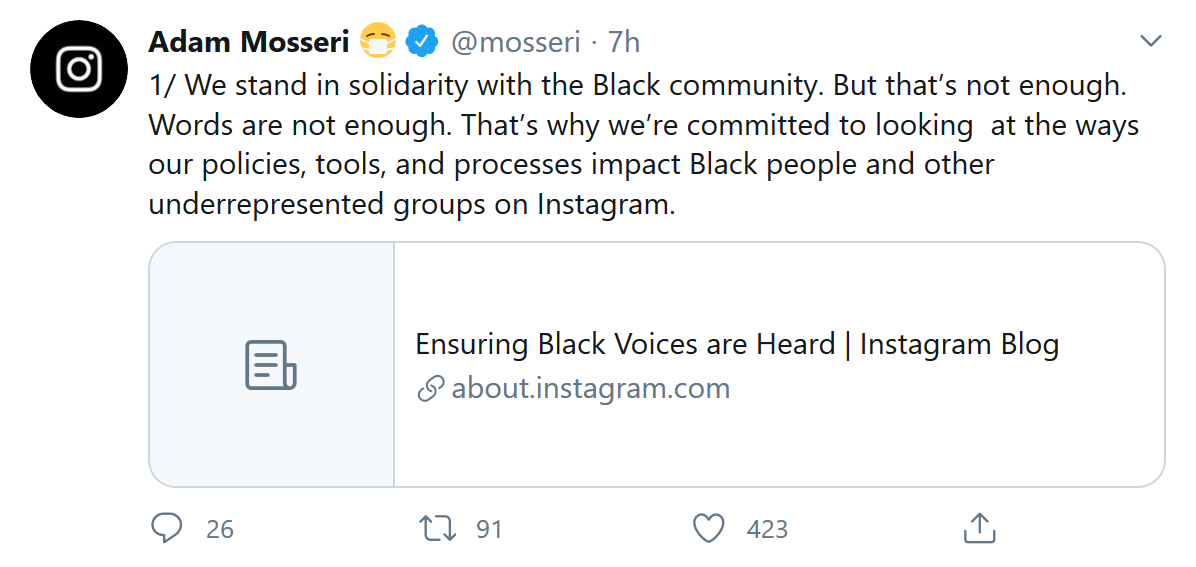Click the face mask emoji beside name
The image size is (1196, 567).
[378, 40]
